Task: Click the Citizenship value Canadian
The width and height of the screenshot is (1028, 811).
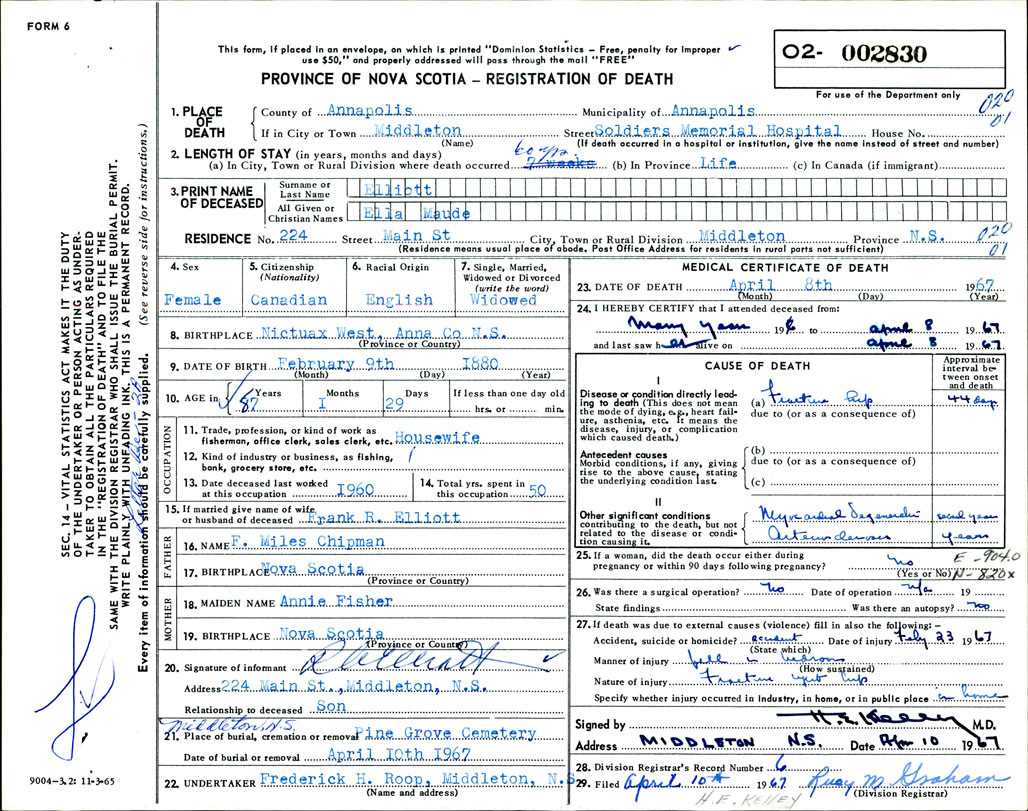Action: click(288, 300)
